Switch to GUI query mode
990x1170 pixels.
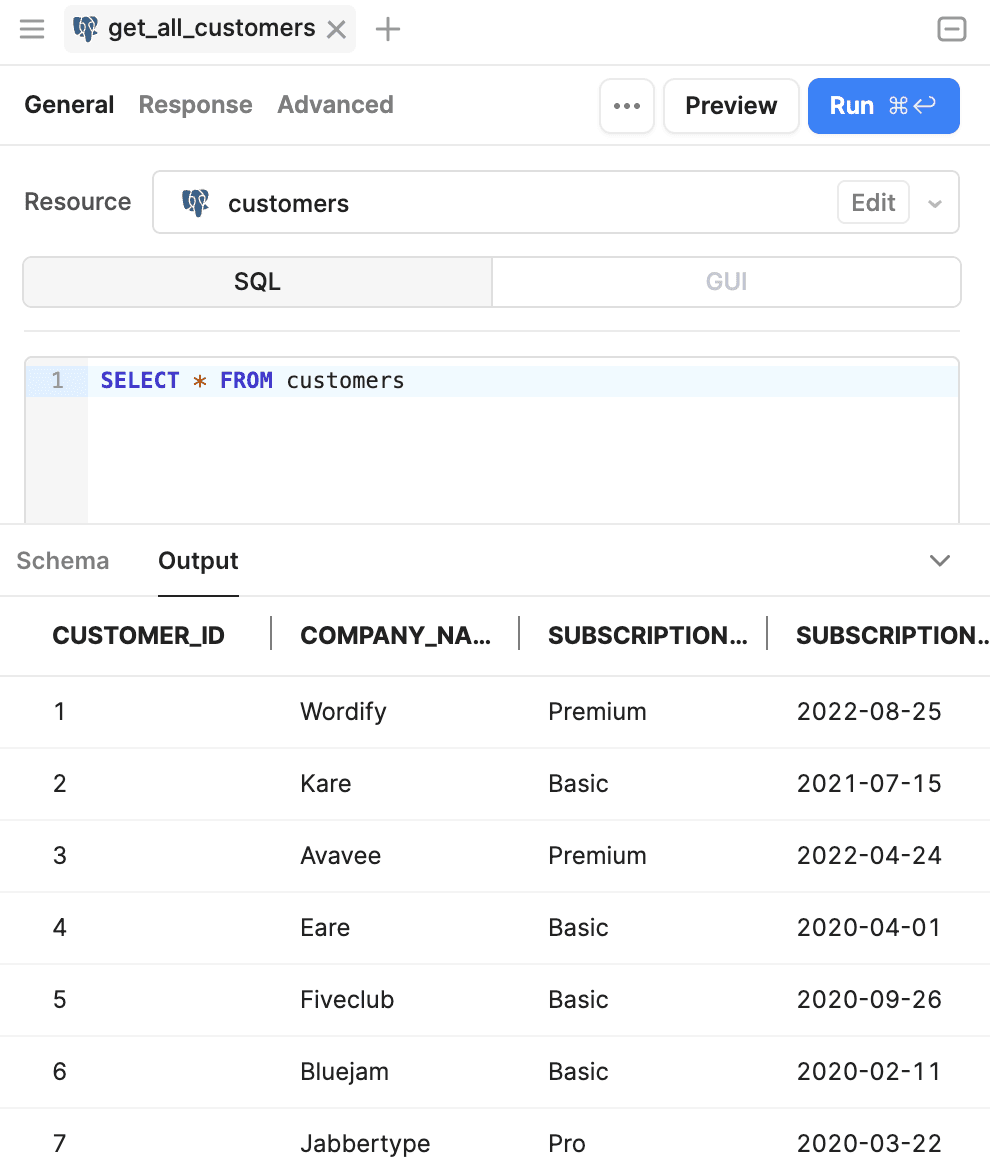(x=726, y=281)
